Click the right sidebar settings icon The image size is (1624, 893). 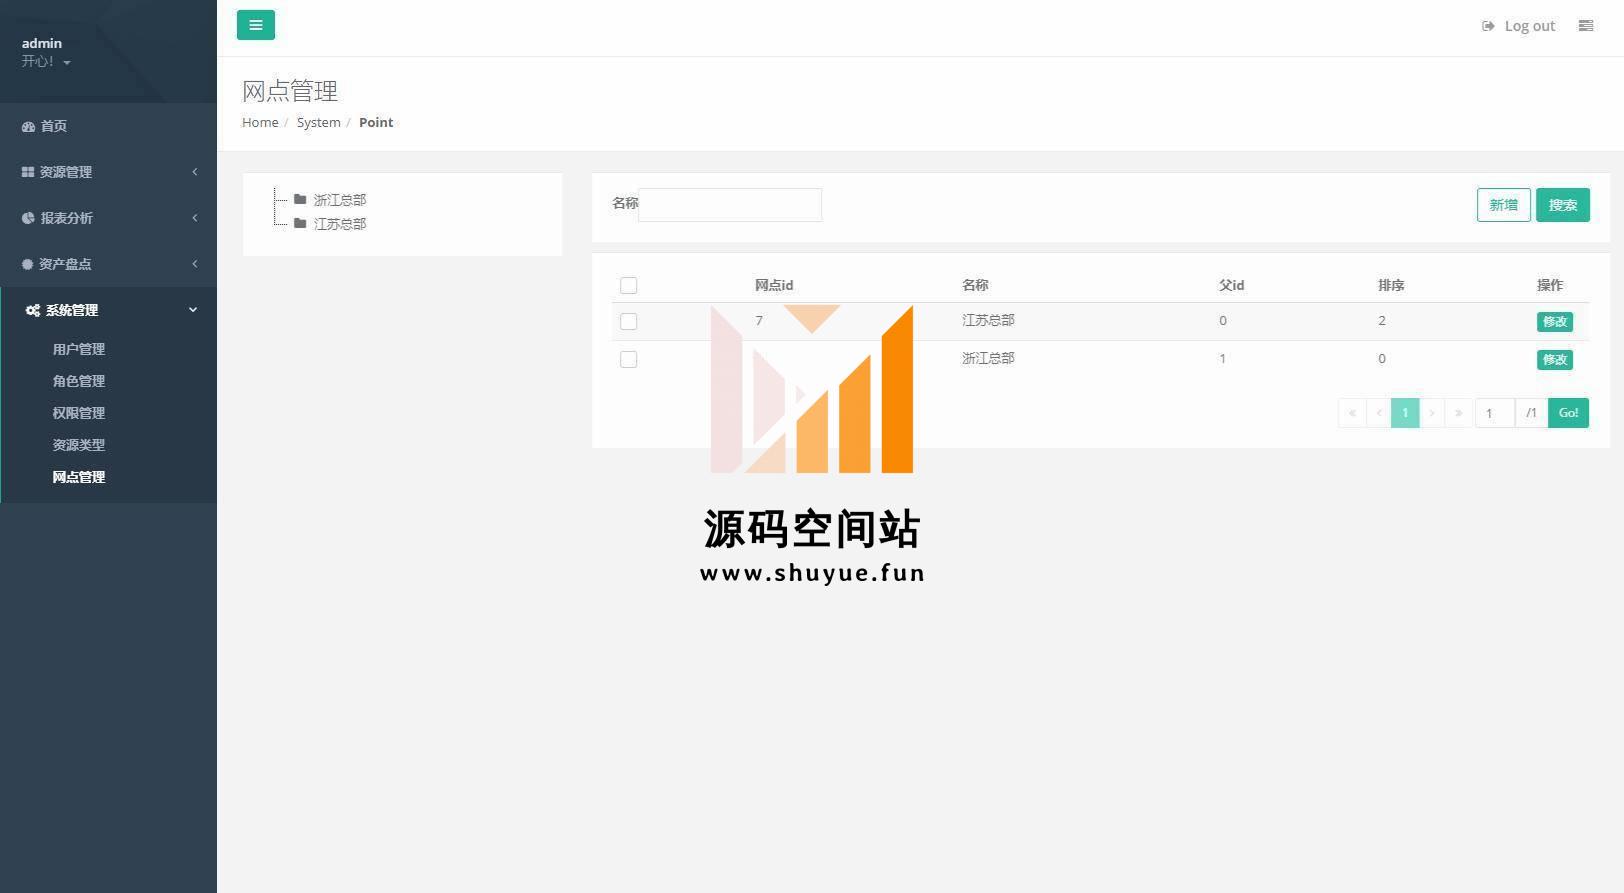click(x=1585, y=26)
